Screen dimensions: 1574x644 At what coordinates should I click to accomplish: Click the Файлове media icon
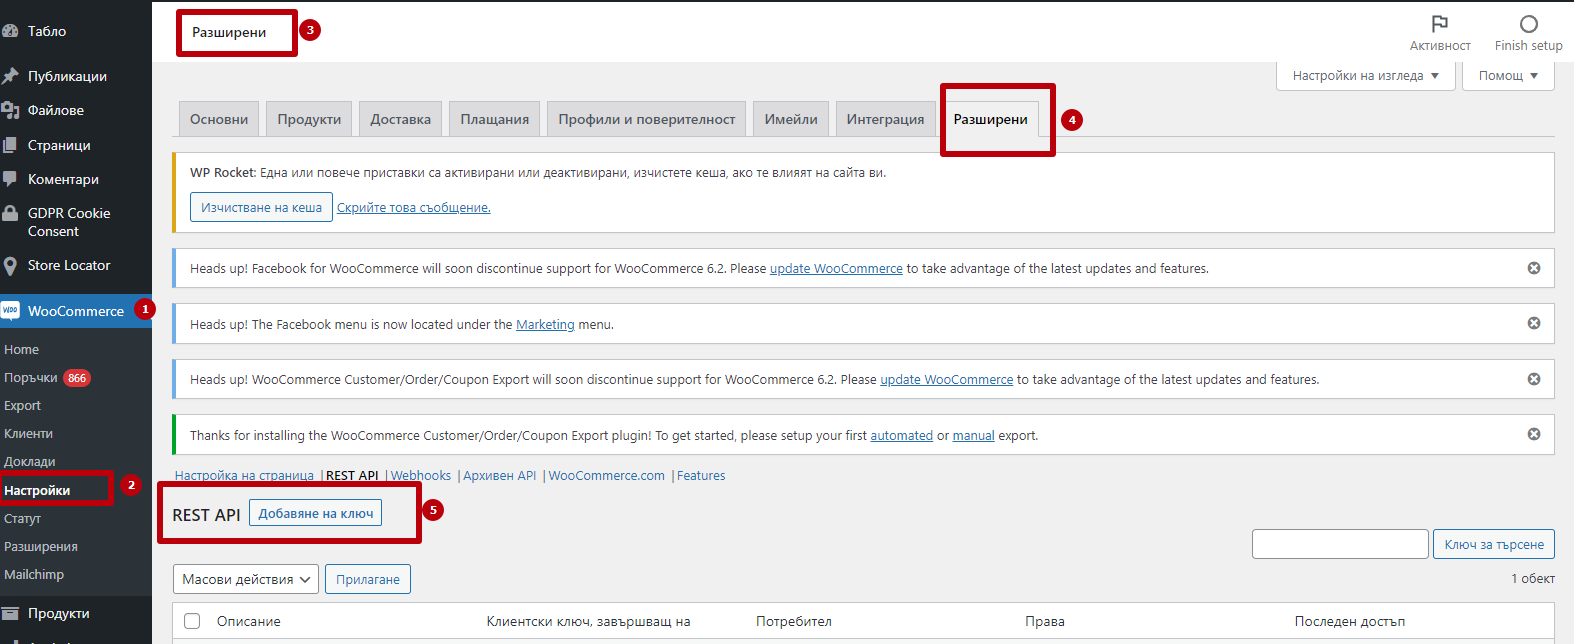pyautogui.click(x=10, y=110)
